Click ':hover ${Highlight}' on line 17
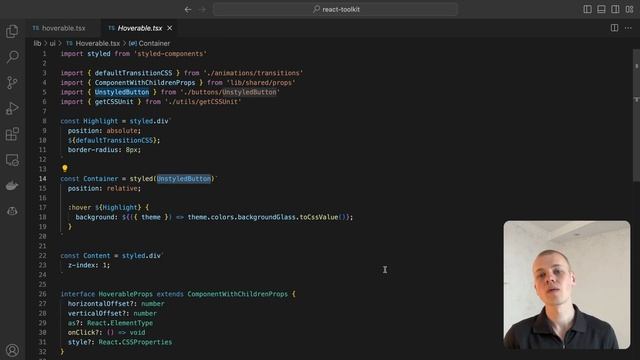The image size is (640, 360). coord(104,208)
